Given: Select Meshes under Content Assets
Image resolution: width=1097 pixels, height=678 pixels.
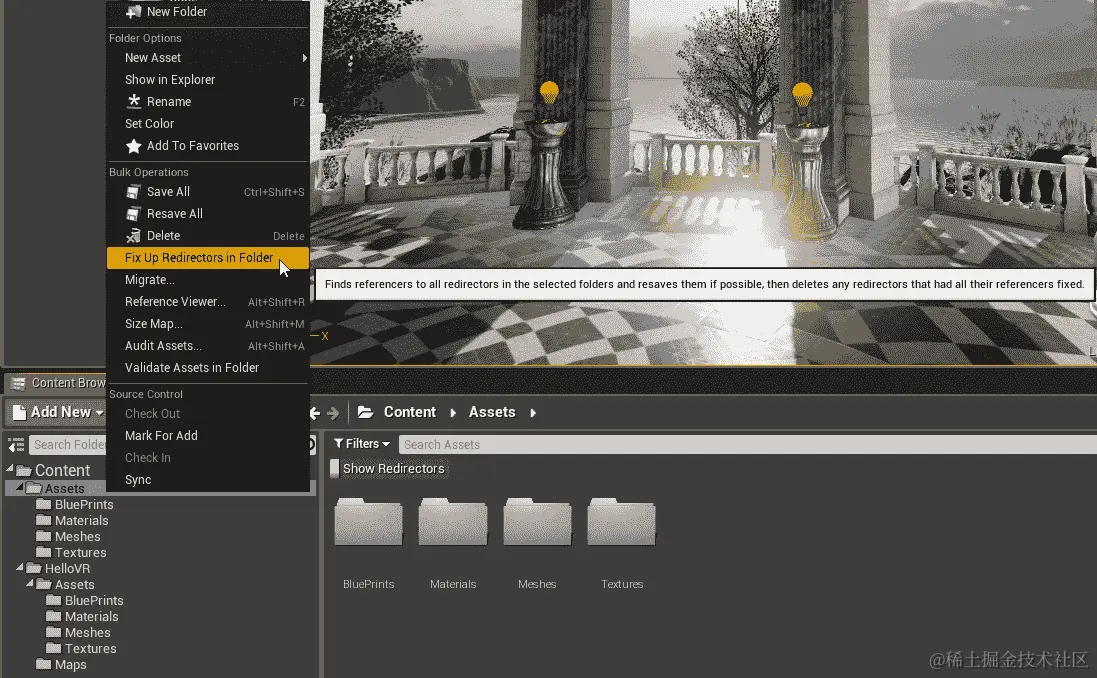Looking at the screenshot, I should pyautogui.click(x=78, y=537).
